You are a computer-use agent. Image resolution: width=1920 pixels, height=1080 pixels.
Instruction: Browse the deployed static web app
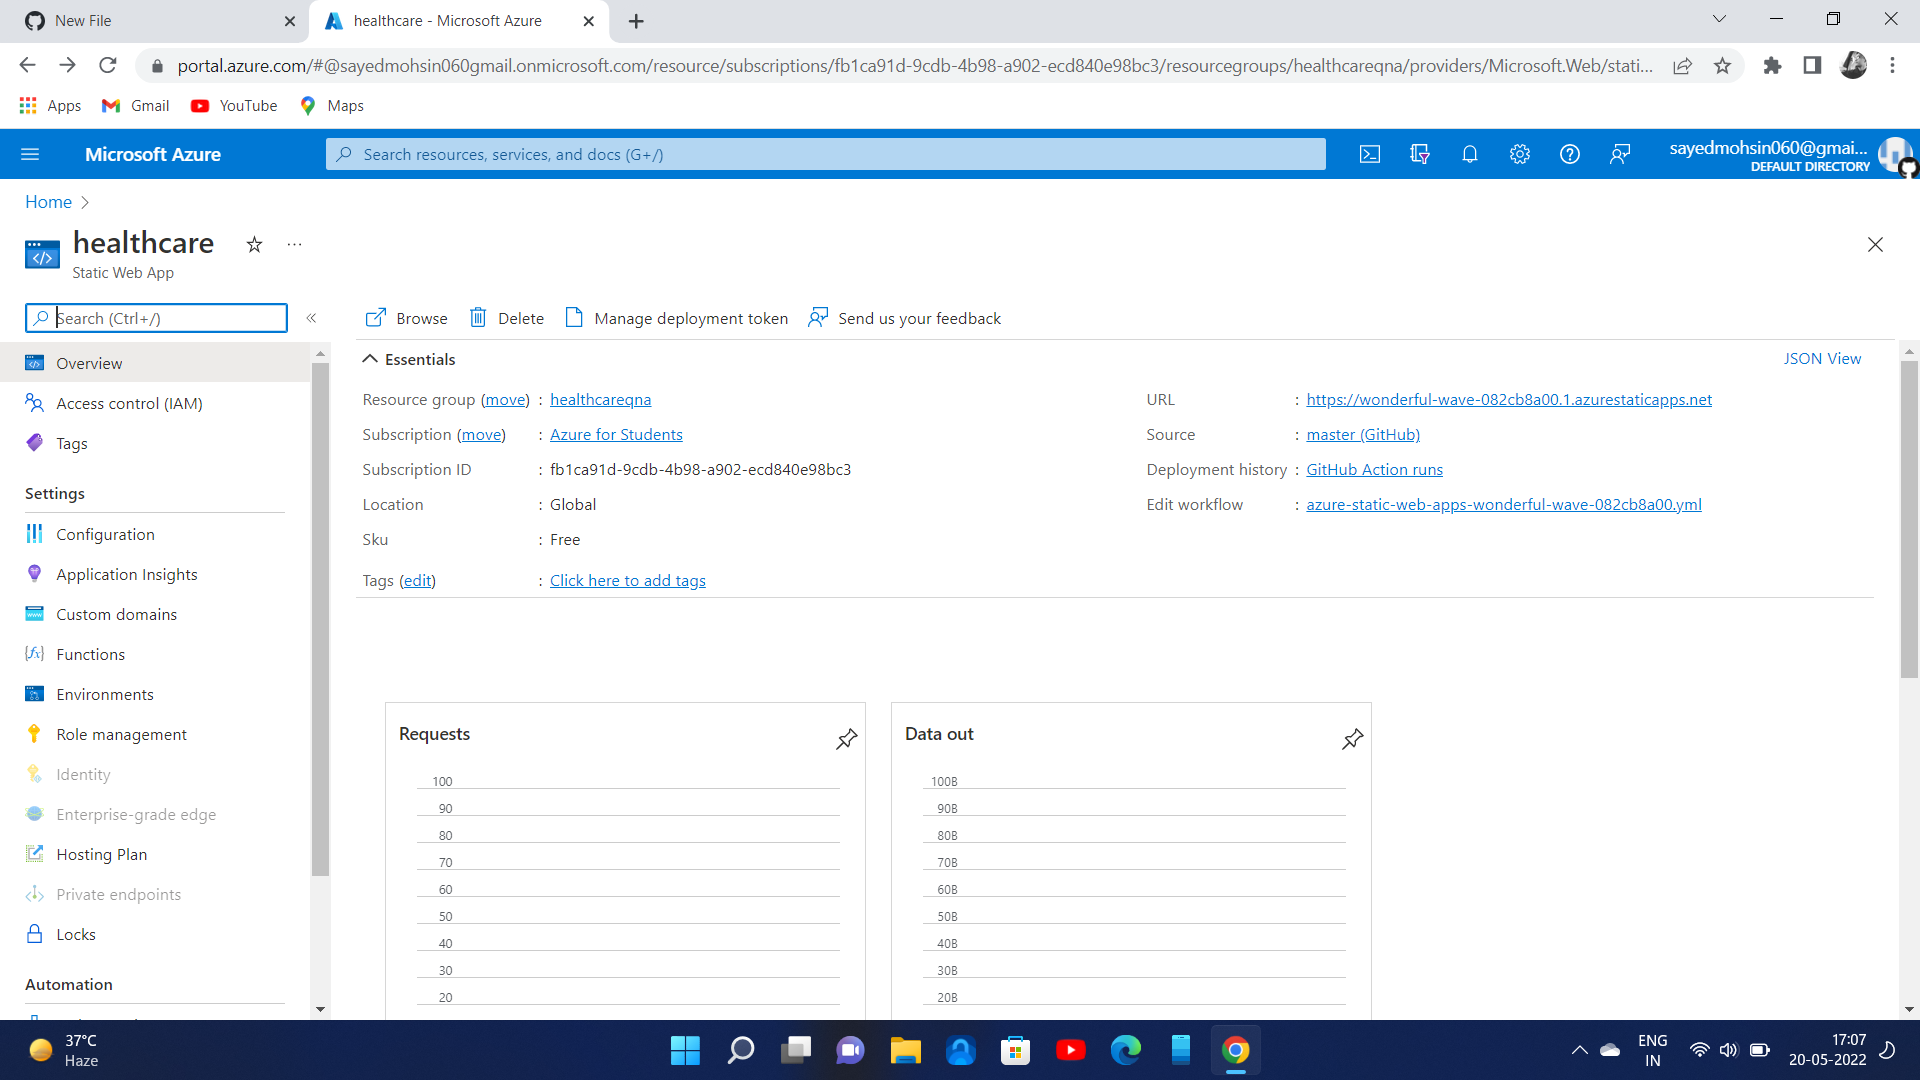[405, 318]
